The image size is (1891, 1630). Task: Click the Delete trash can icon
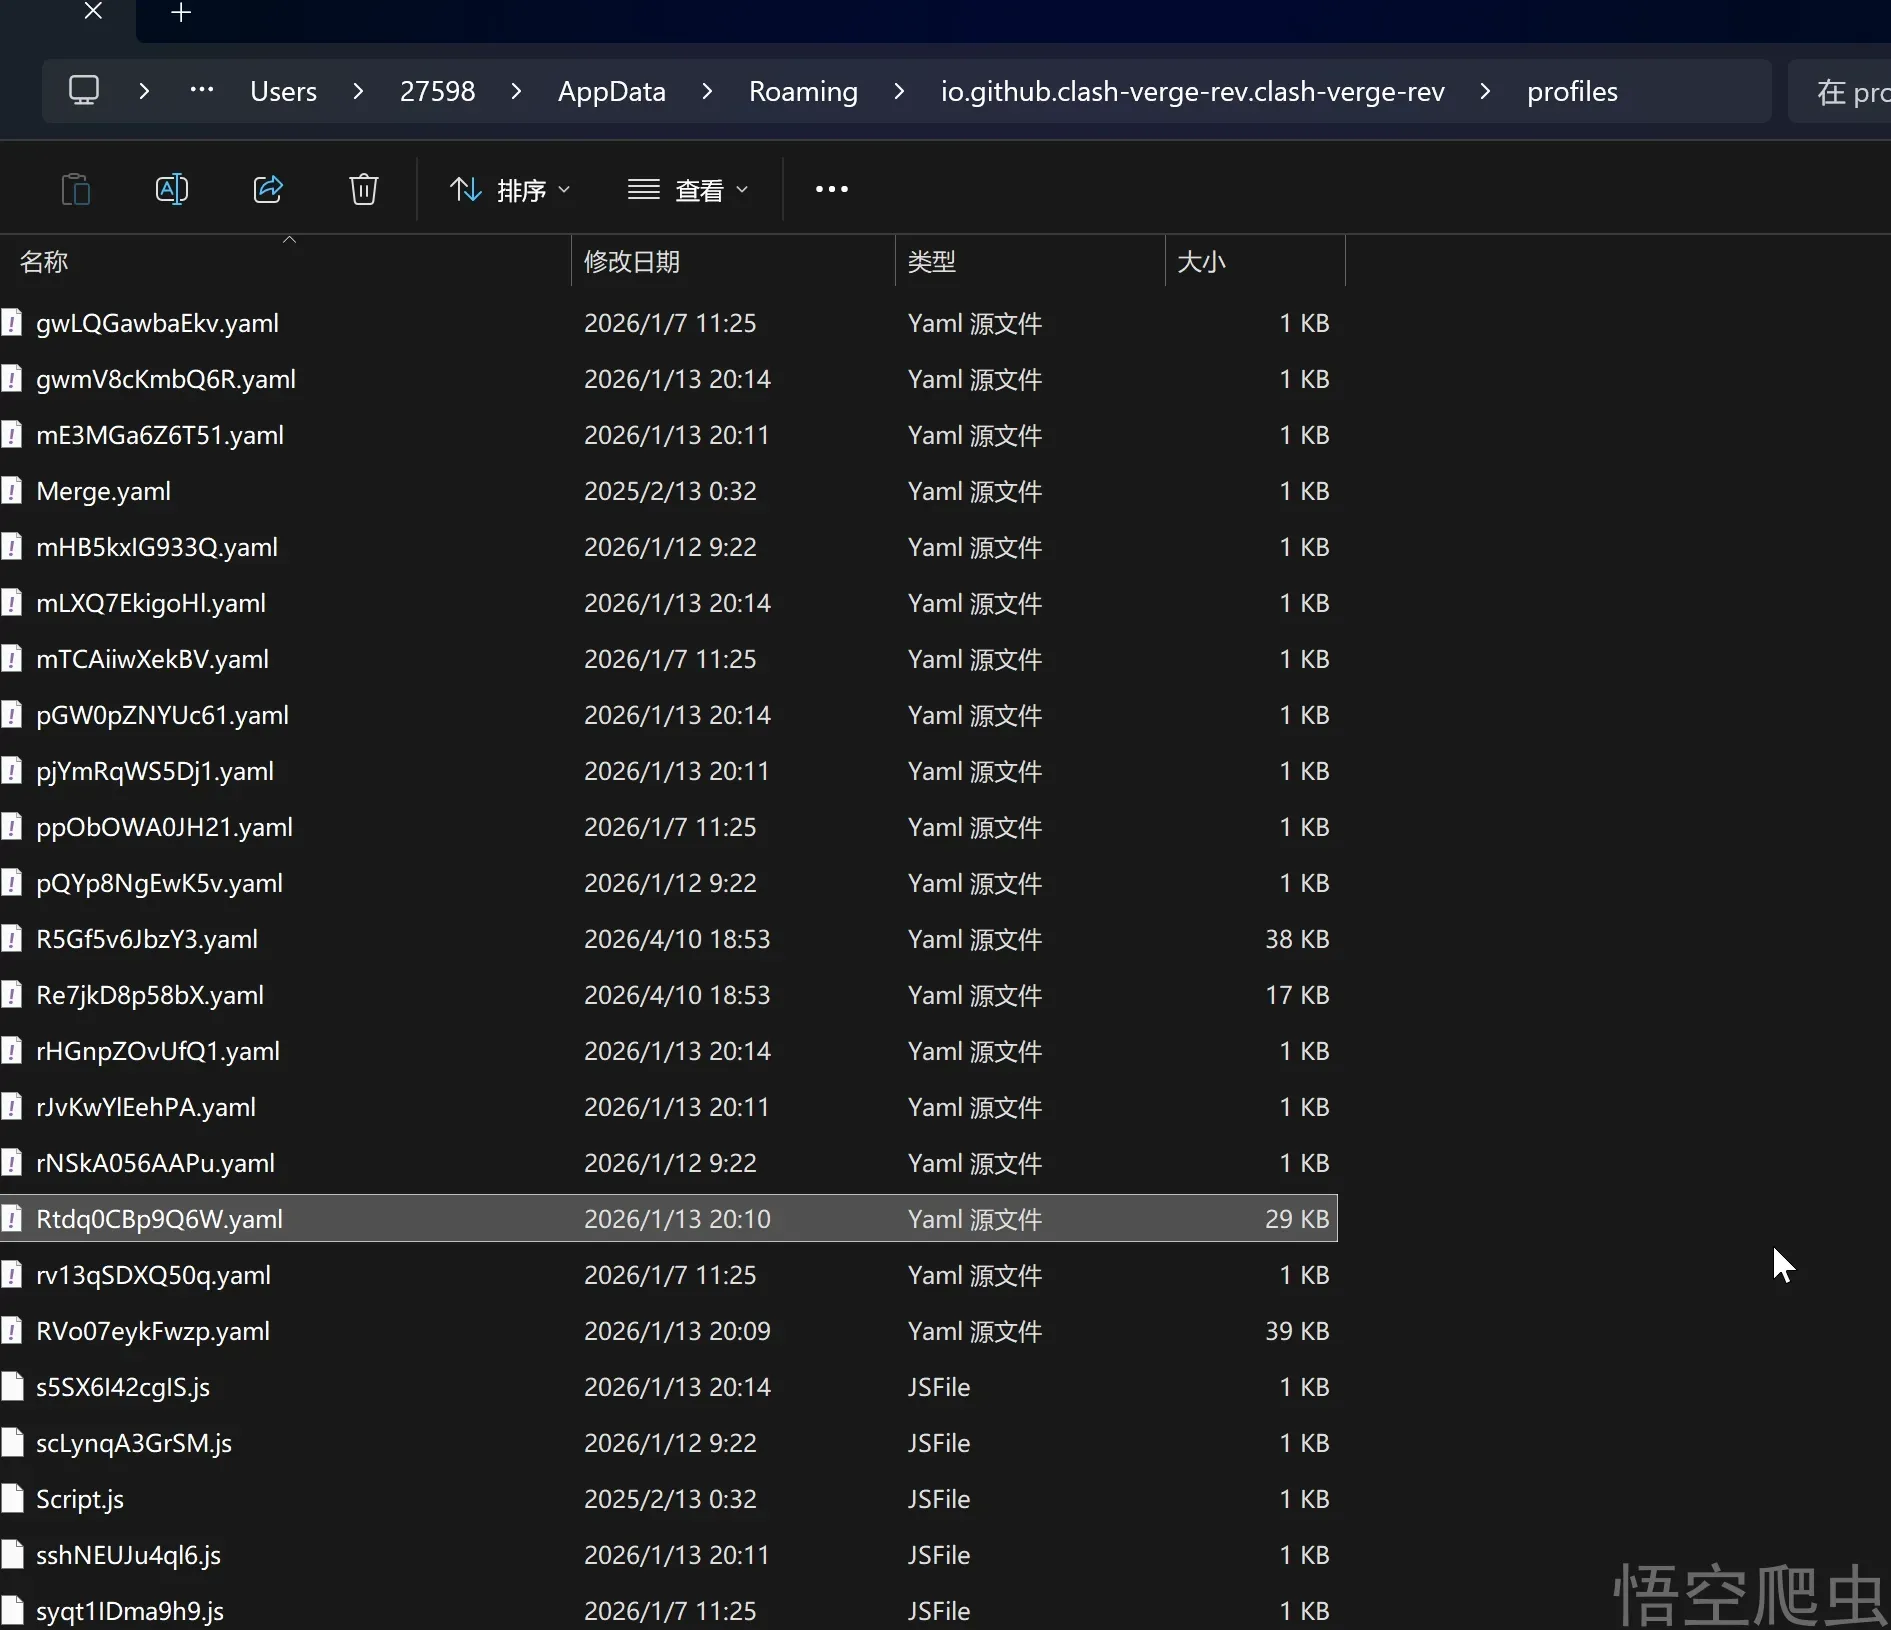tap(364, 189)
